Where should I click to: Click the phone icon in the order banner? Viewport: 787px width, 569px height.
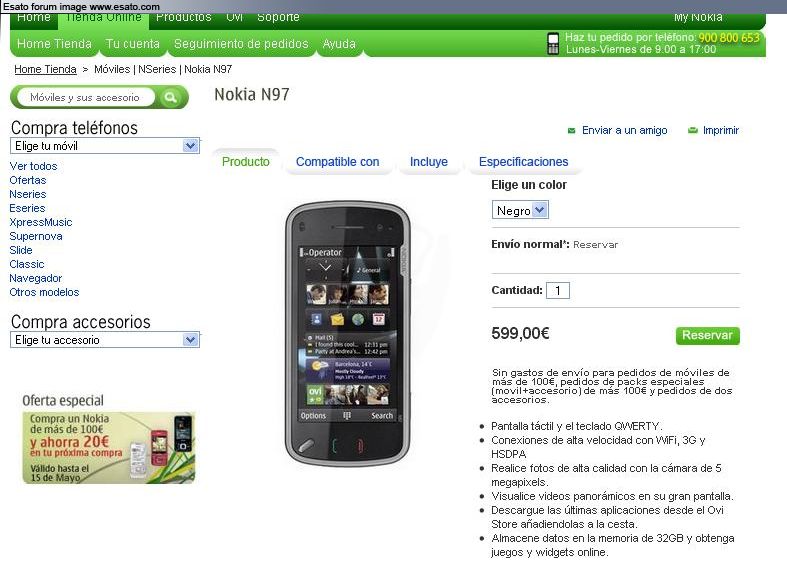click(x=553, y=44)
